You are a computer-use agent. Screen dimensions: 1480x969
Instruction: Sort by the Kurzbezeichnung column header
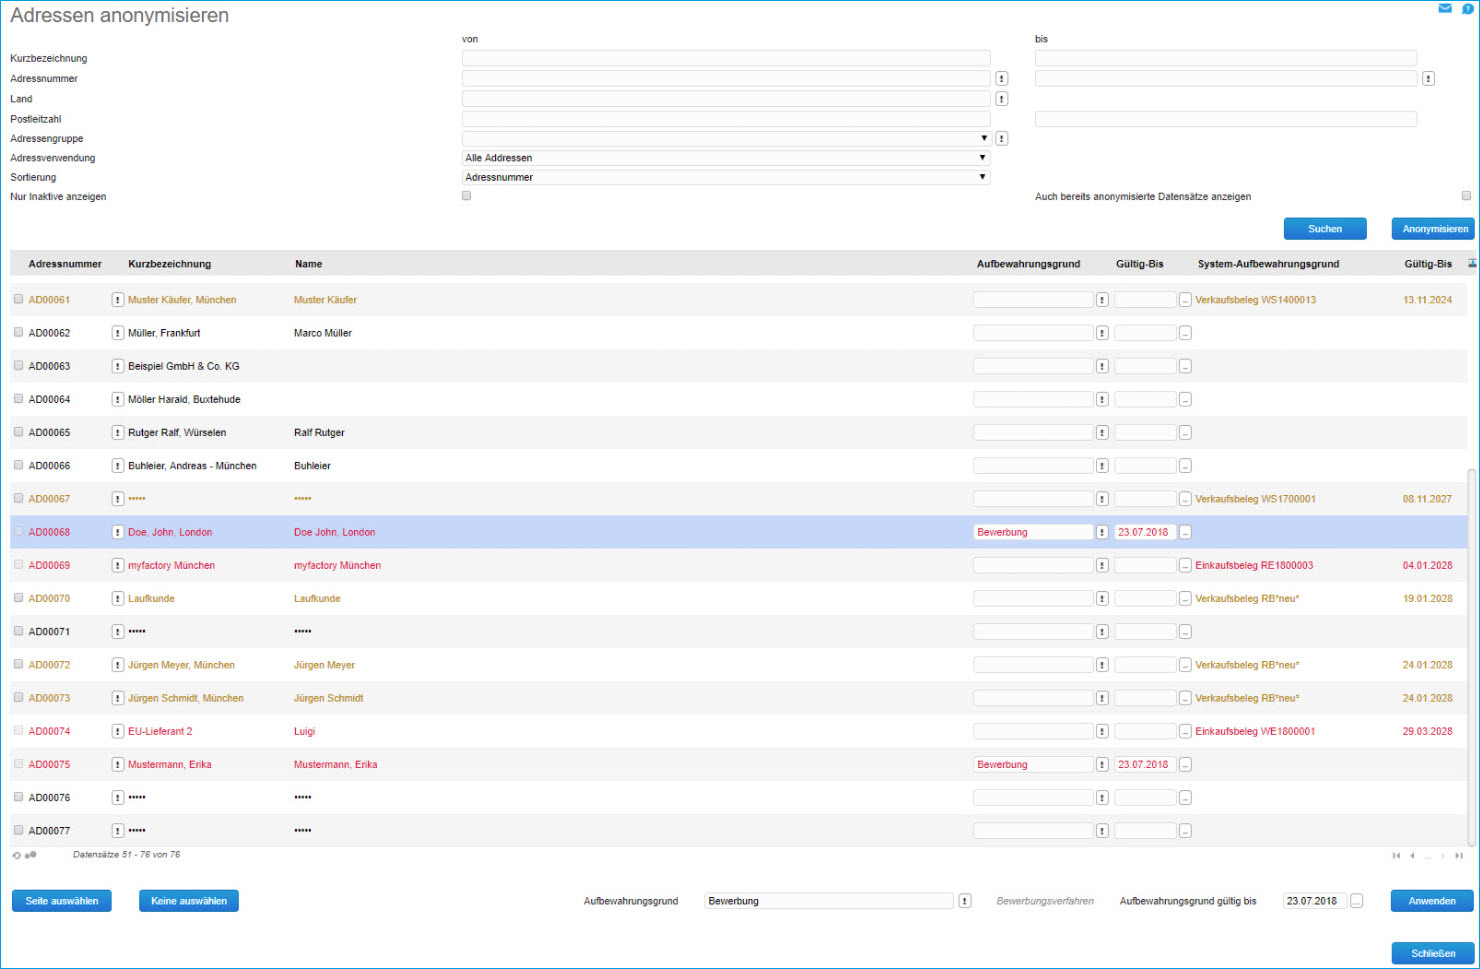tap(169, 264)
